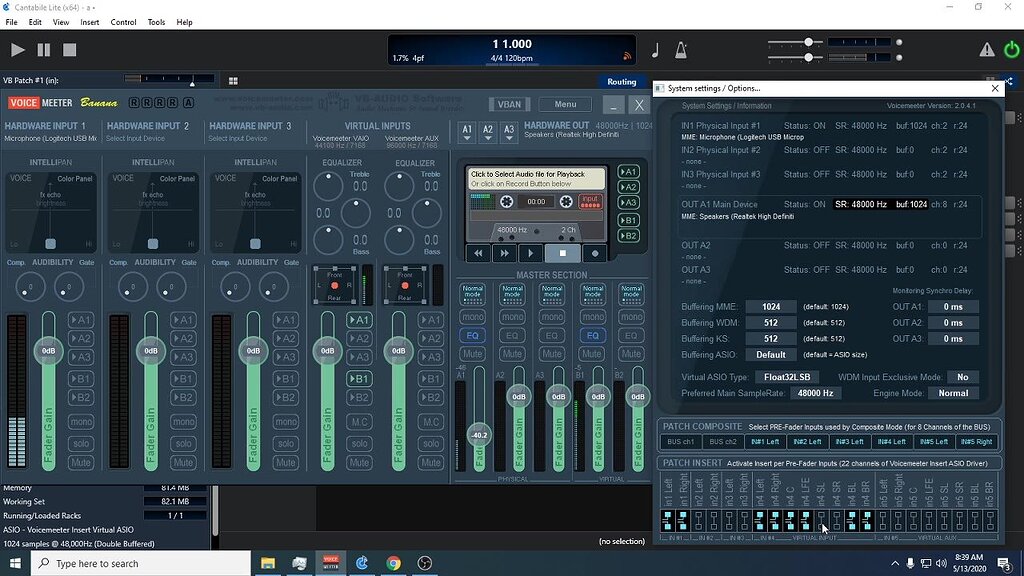This screenshot has width=1024, height=576.
Task: Mute the Microphone hardware input strip
Action: click(x=83, y=462)
